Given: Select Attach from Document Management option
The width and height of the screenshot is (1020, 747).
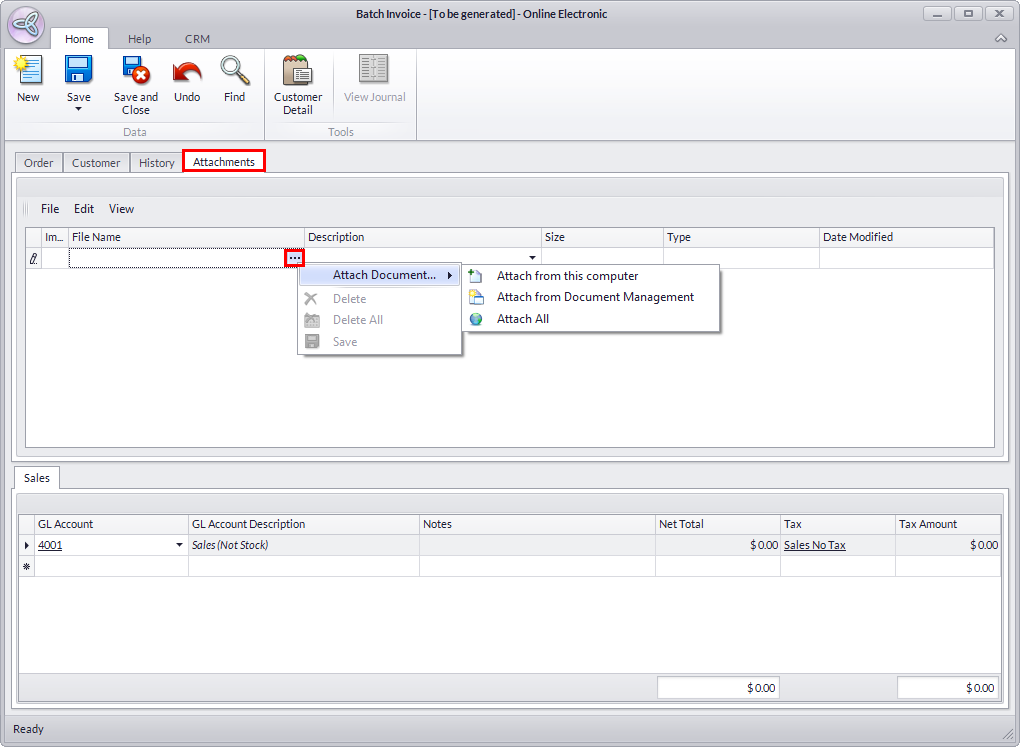Looking at the screenshot, I should tap(595, 297).
